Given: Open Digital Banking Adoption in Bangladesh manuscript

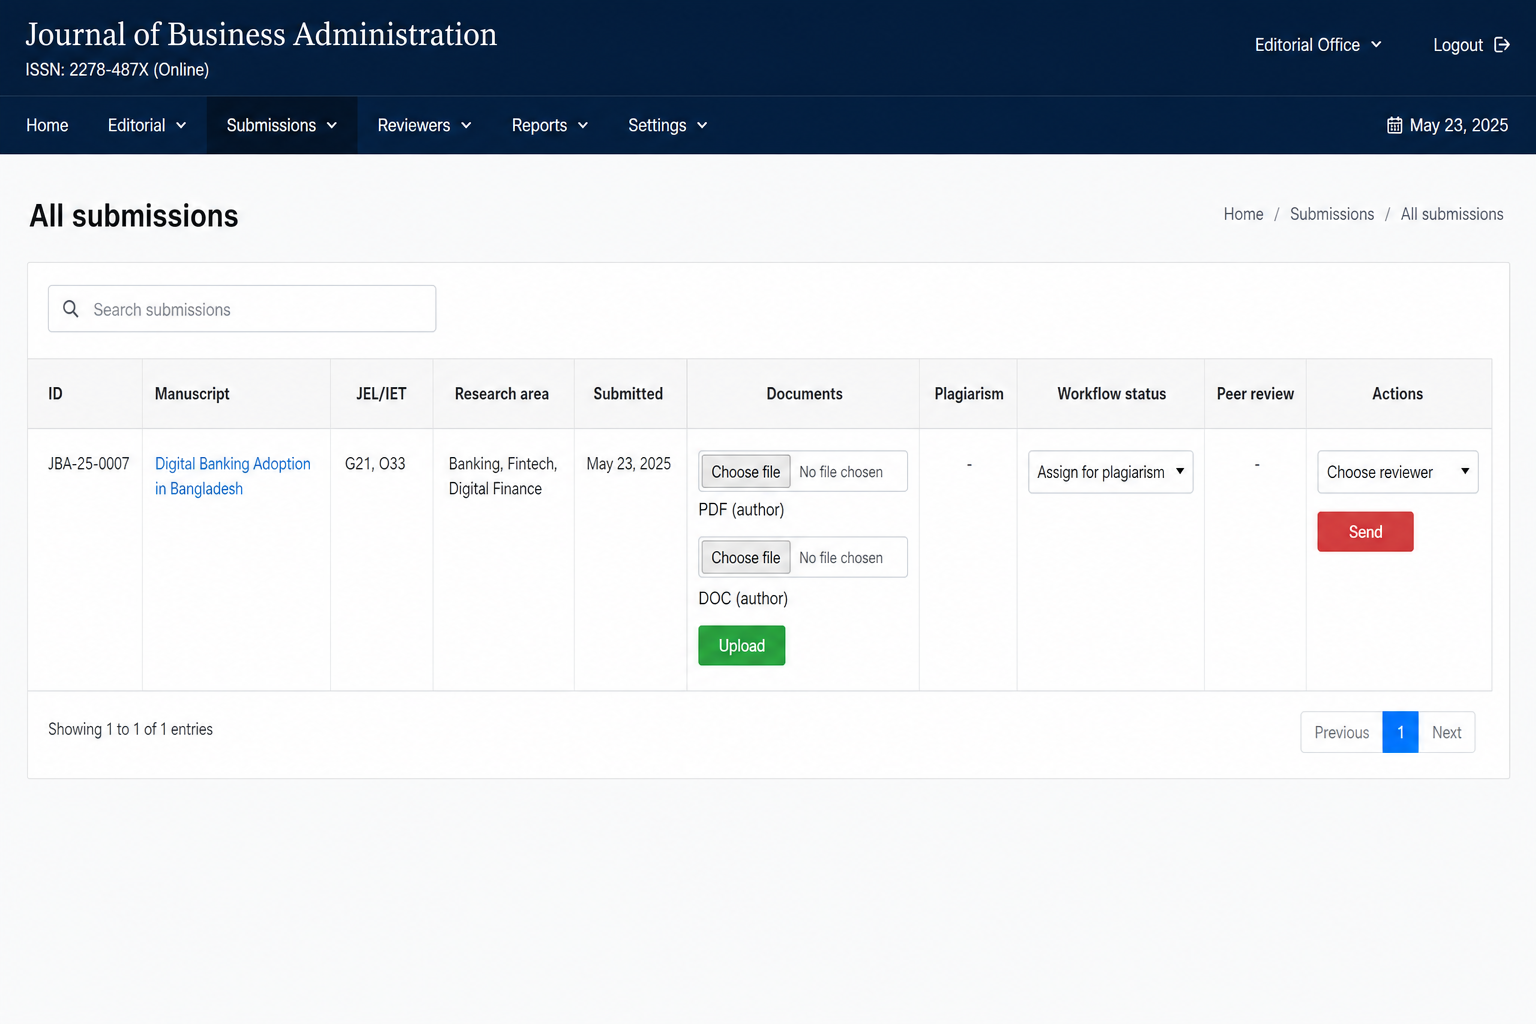Looking at the screenshot, I should click(232, 476).
